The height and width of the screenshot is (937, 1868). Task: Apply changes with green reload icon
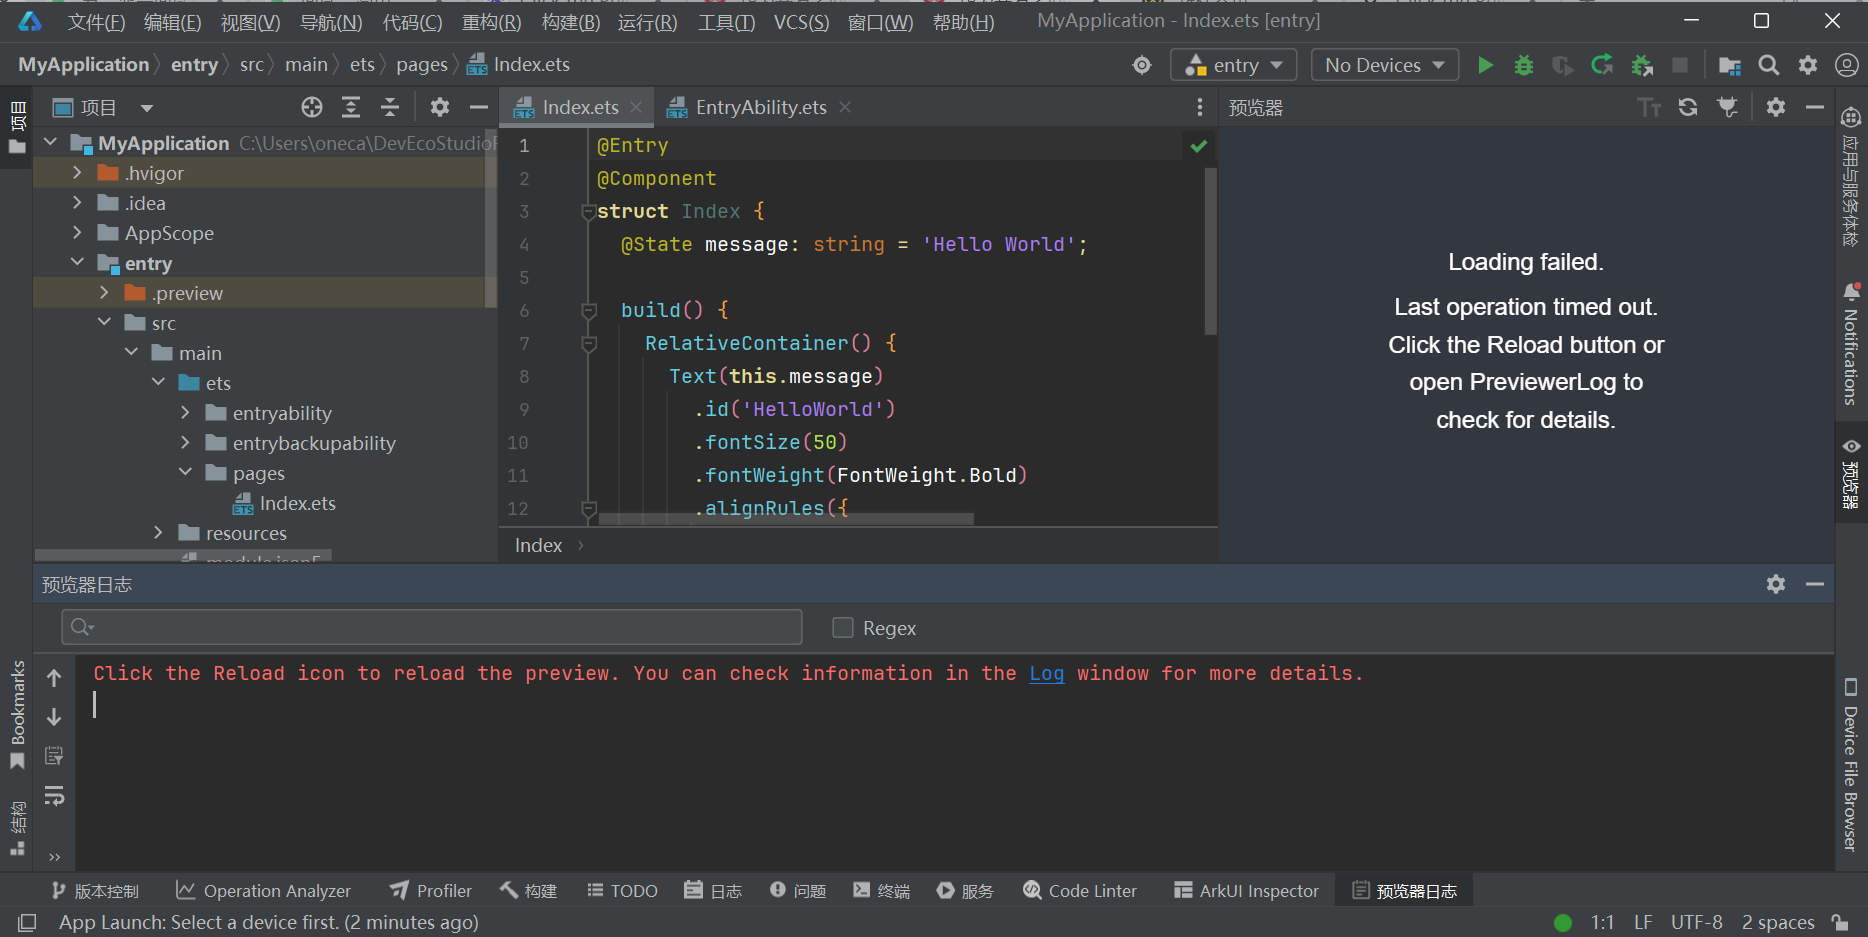coord(1602,65)
